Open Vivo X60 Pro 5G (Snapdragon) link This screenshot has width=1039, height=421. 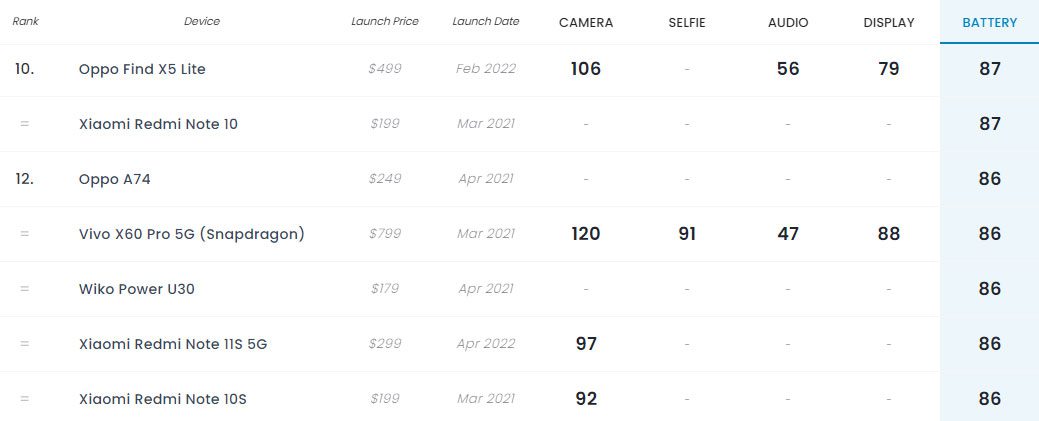[x=191, y=234]
